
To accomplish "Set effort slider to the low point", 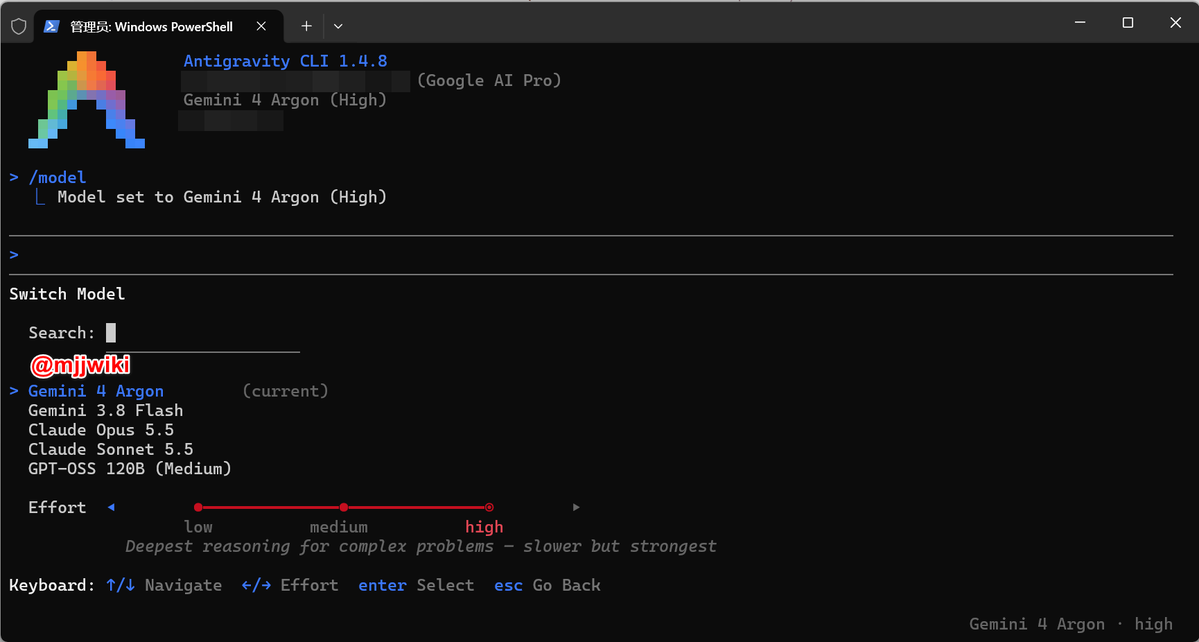I will [198, 507].
